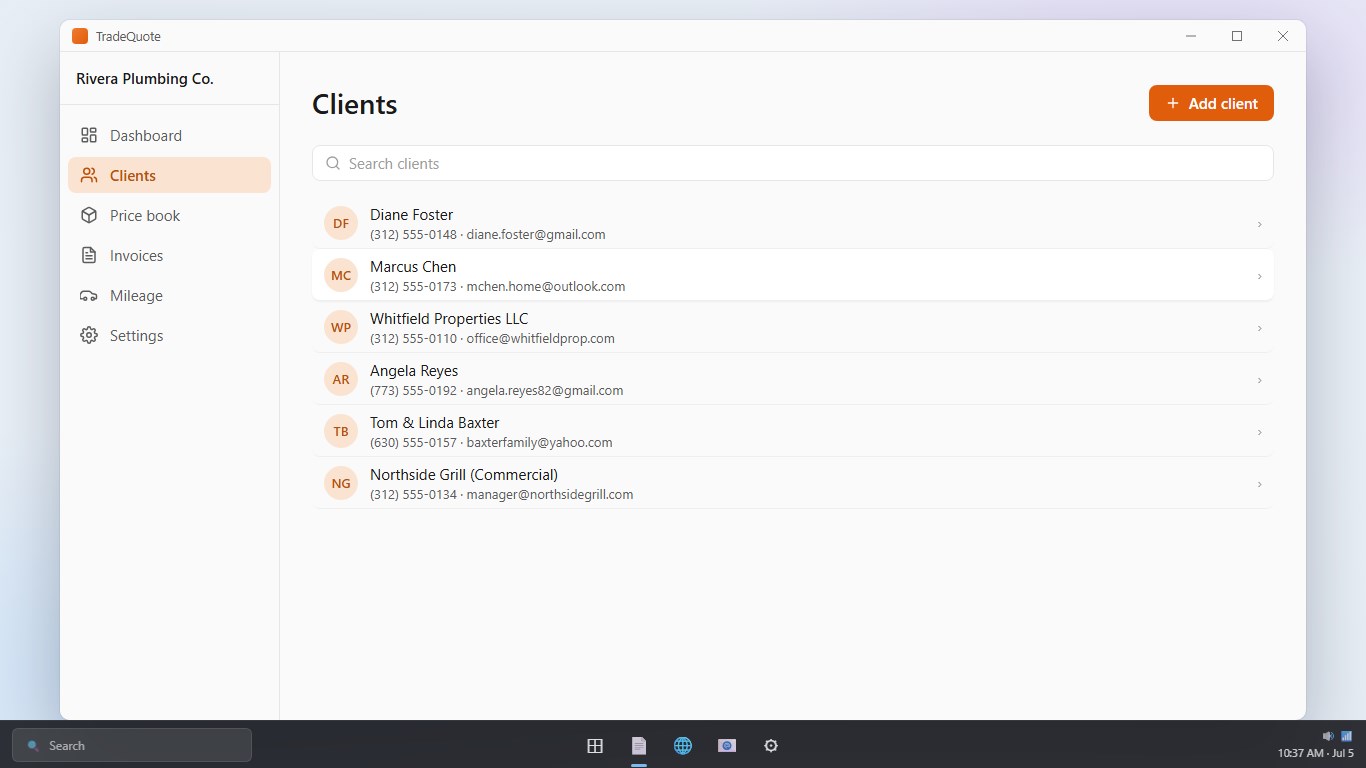Select the Angela Reyes name

click(x=414, y=371)
